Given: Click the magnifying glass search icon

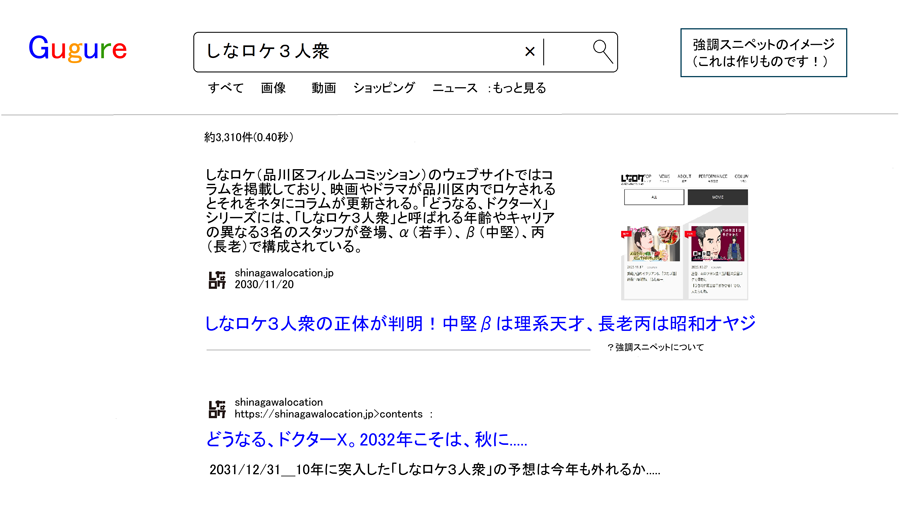Looking at the screenshot, I should [603, 52].
